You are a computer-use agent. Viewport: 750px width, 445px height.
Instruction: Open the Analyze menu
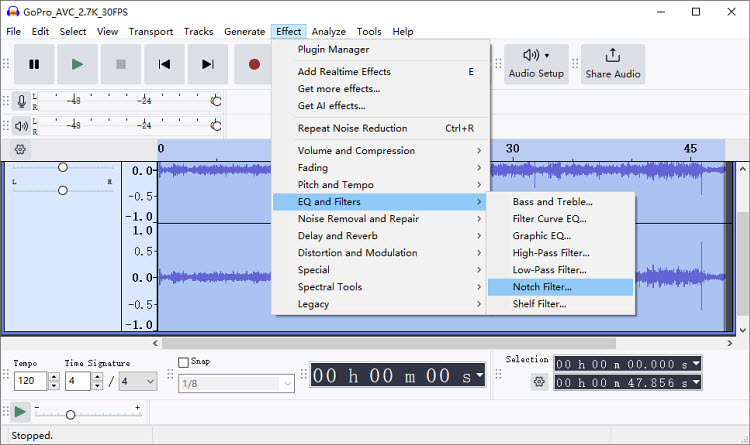(x=328, y=32)
